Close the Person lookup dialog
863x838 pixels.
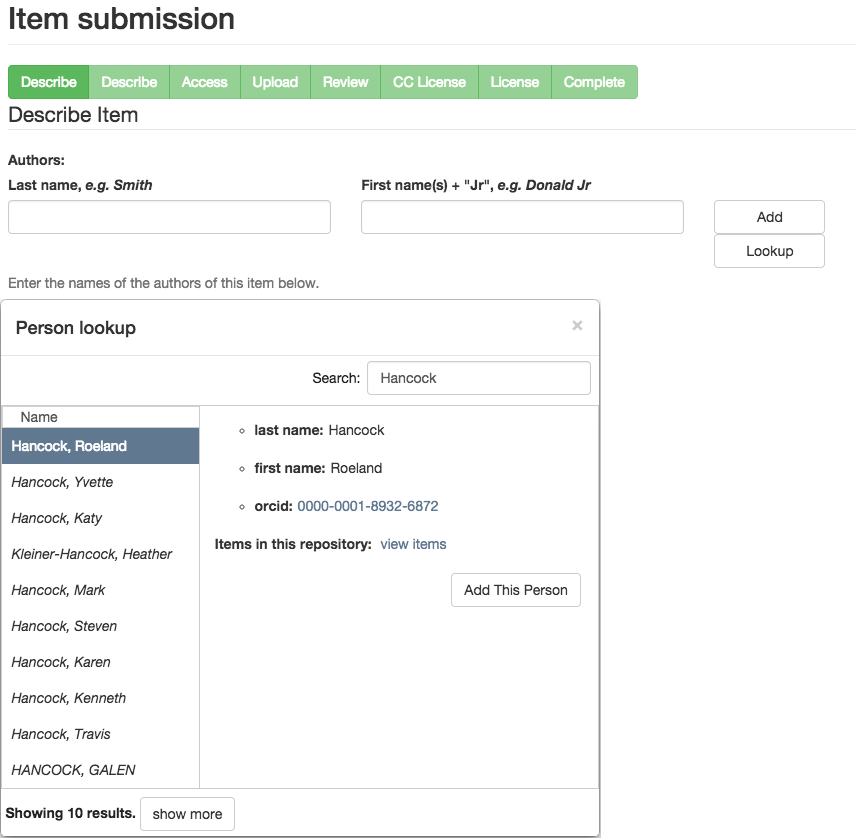coord(576,326)
